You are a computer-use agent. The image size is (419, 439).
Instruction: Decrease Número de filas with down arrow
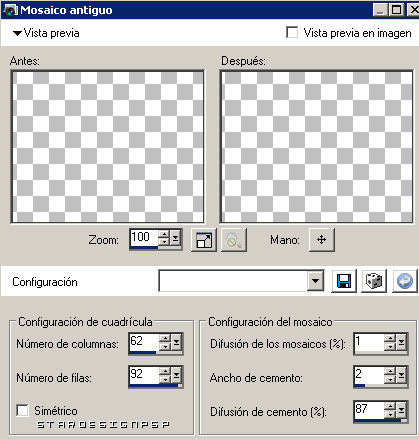165,380
